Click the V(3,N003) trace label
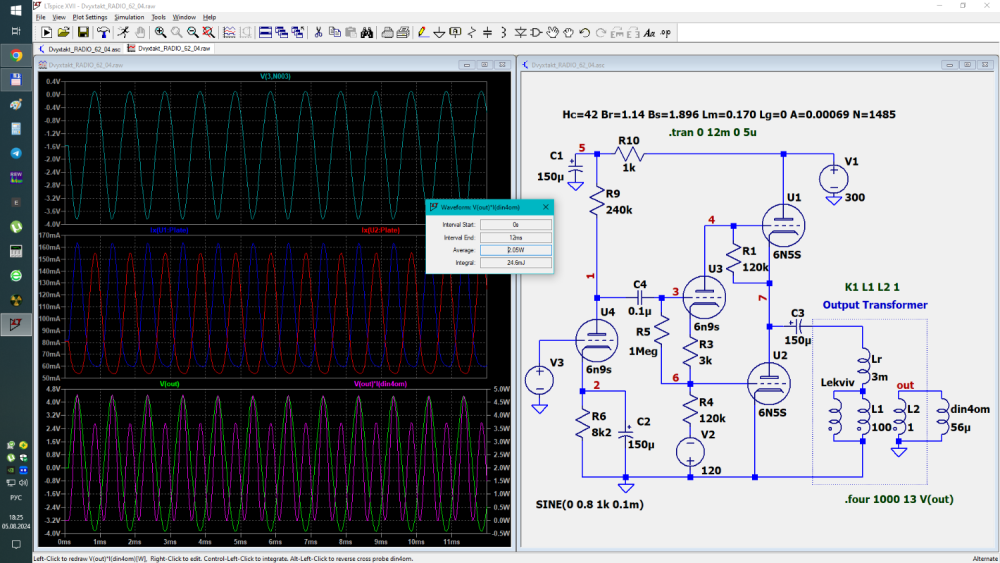 tap(274, 77)
